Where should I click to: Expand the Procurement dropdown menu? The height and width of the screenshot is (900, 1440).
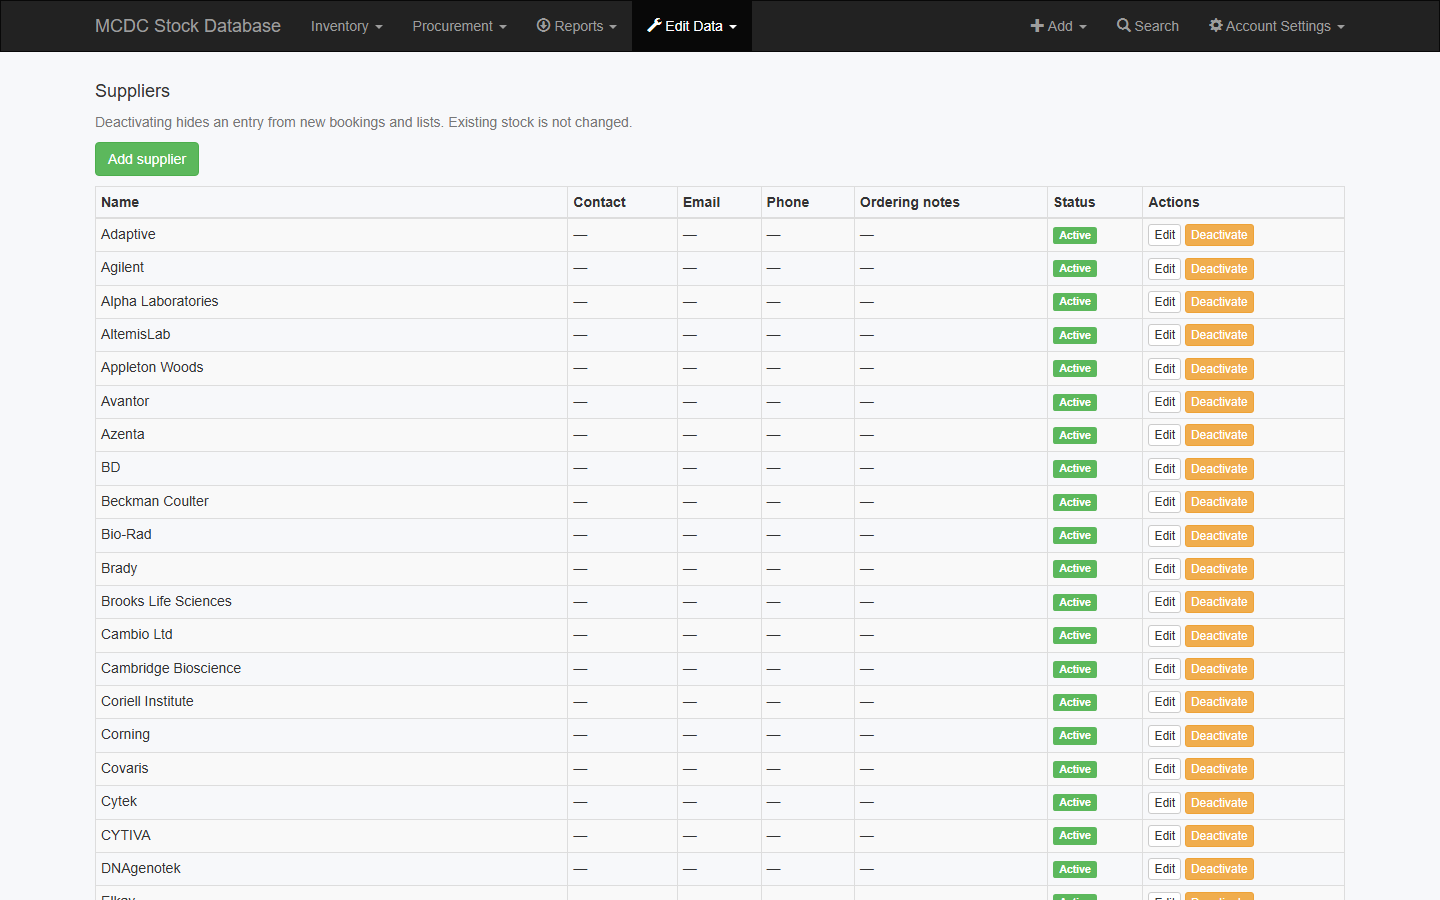pyautogui.click(x=459, y=26)
